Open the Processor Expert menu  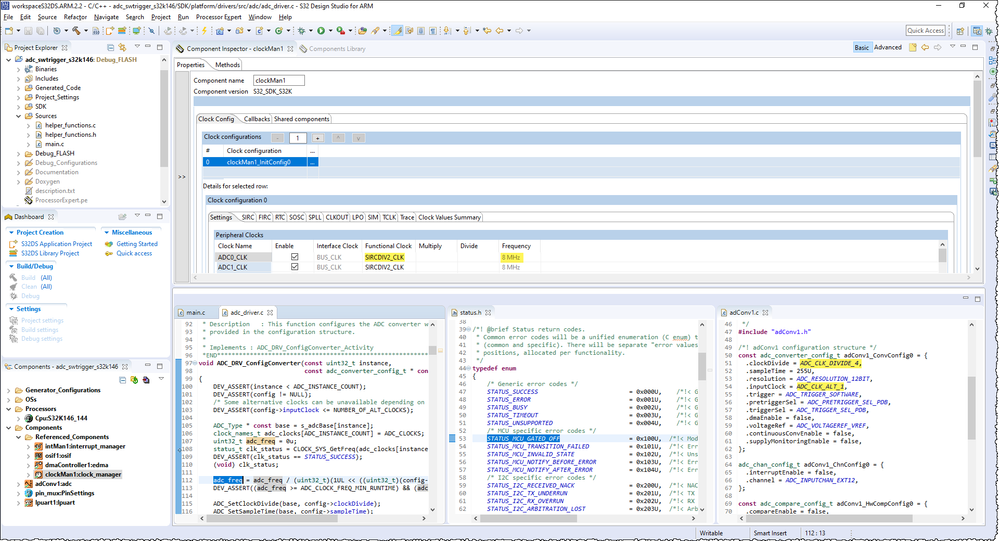[219, 17]
